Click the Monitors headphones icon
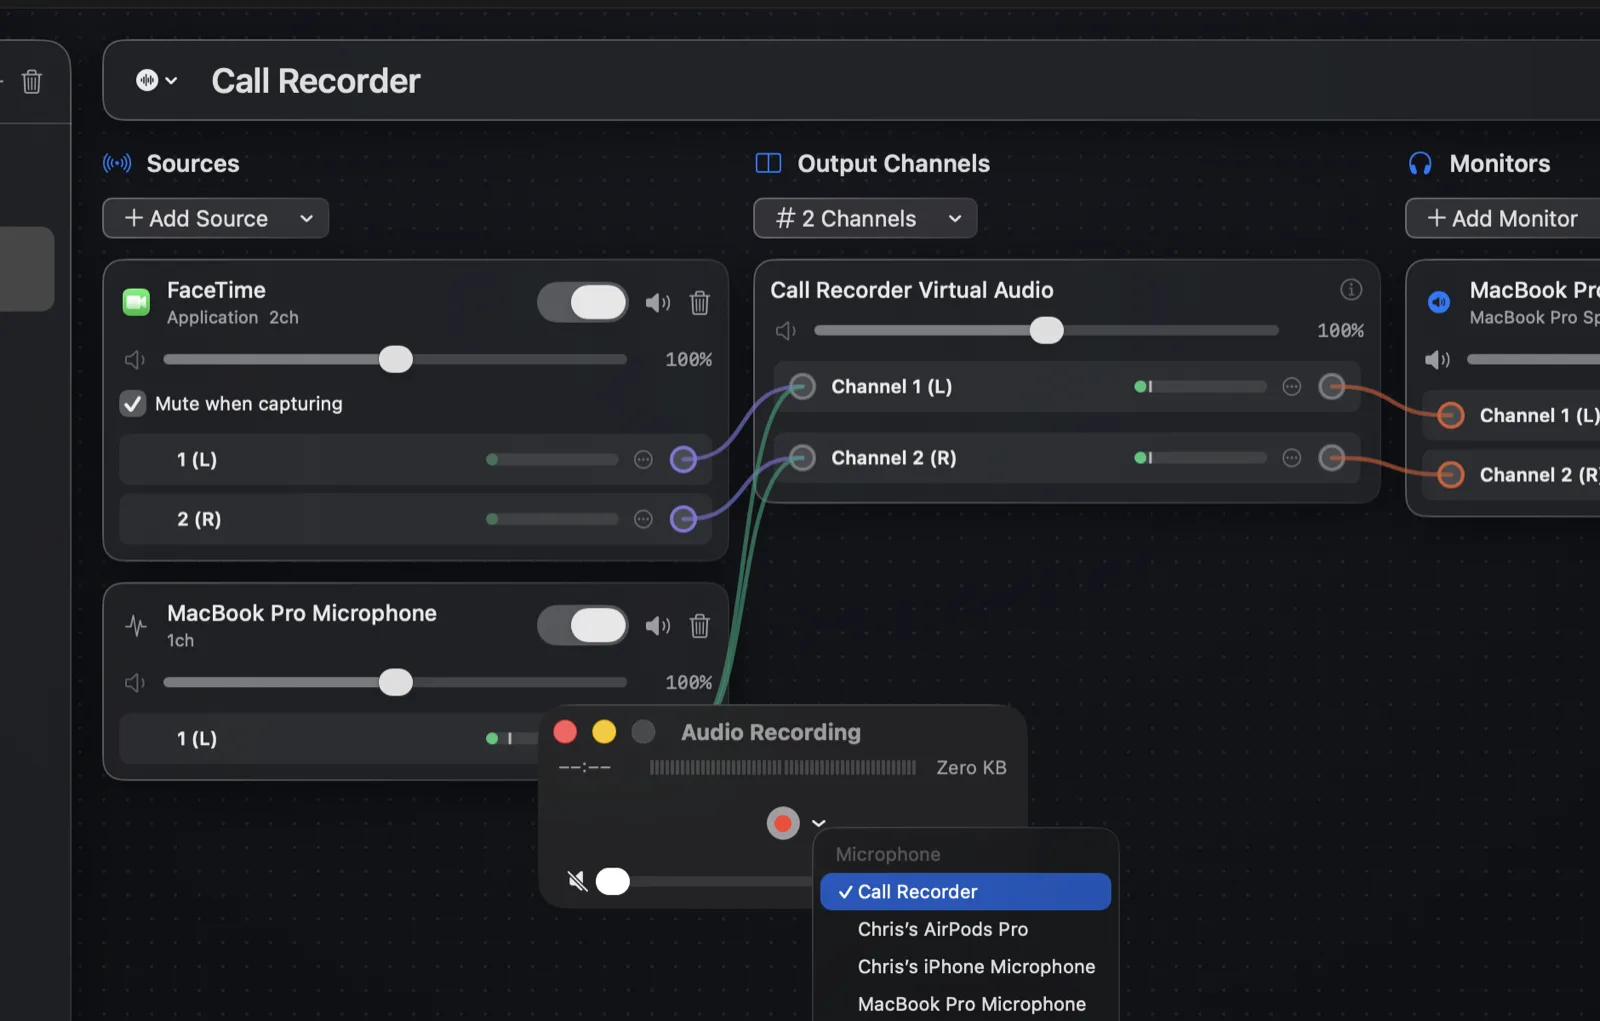1600x1021 pixels. point(1420,163)
